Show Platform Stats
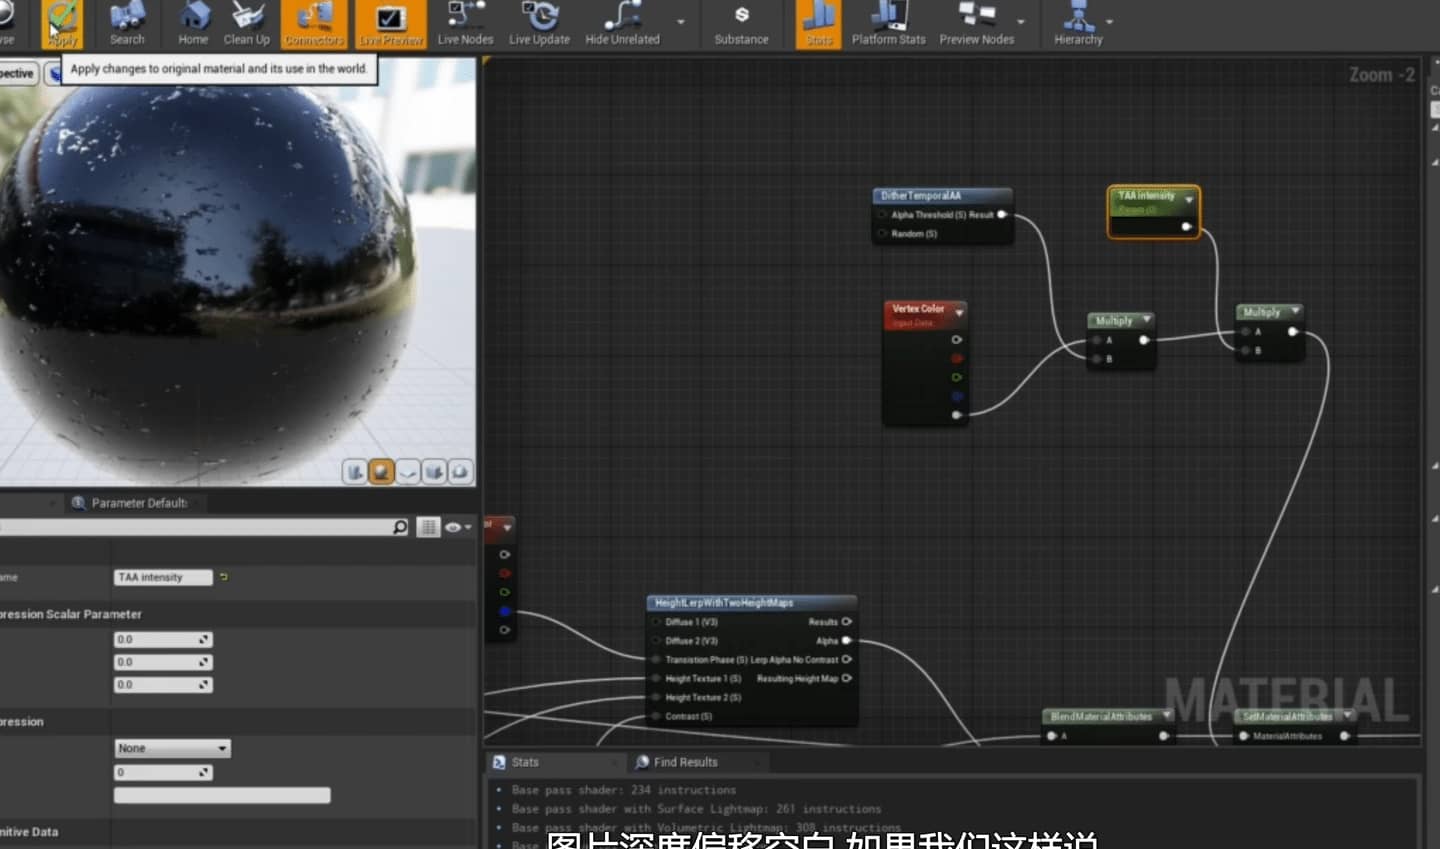 click(888, 24)
